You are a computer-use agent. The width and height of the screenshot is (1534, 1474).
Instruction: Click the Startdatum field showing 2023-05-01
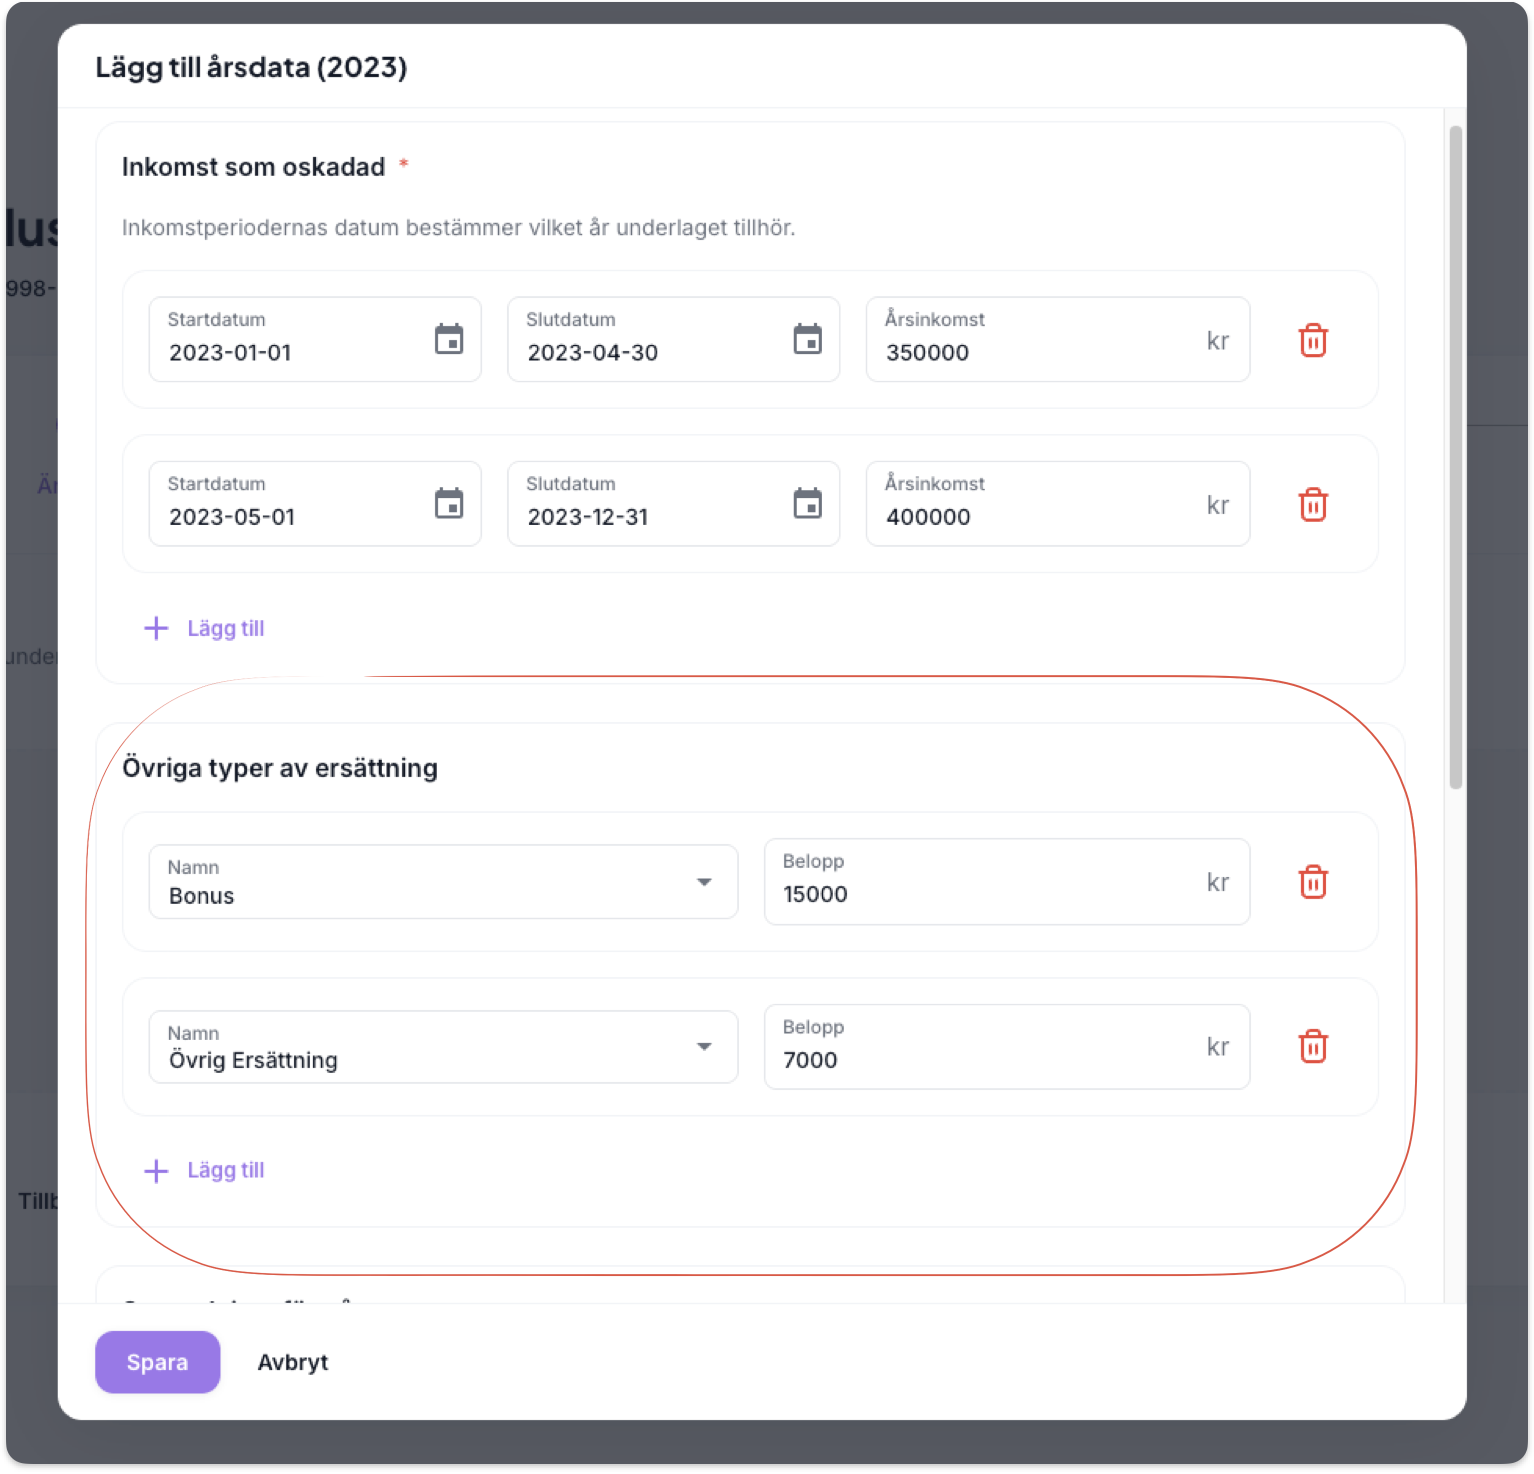290,516
